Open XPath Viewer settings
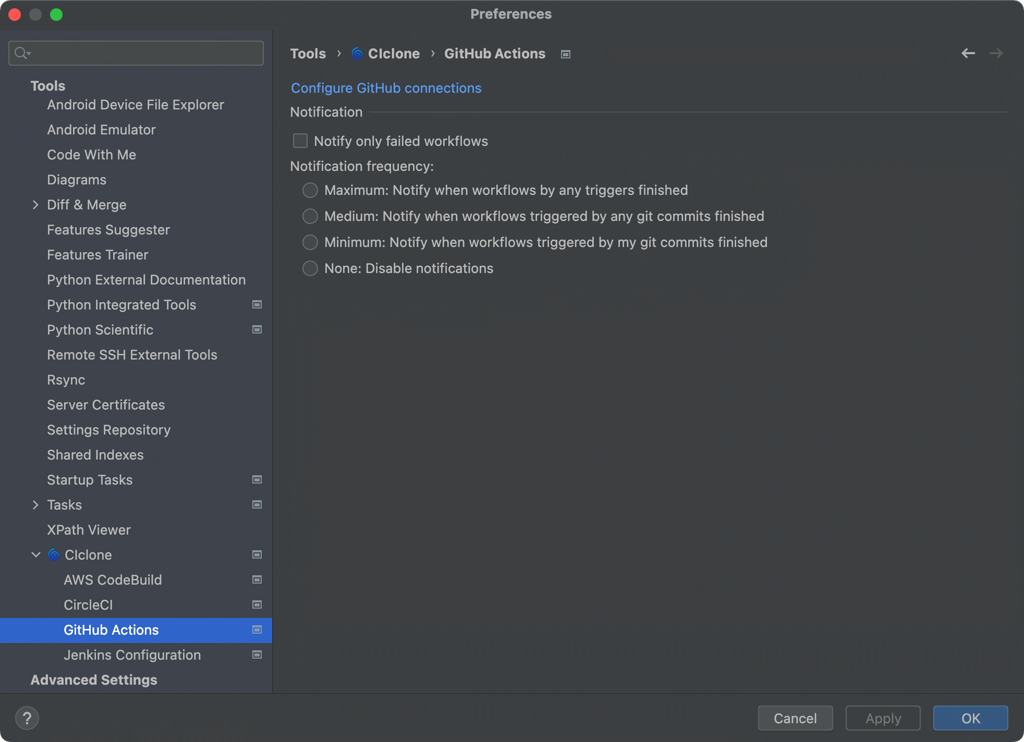The height and width of the screenshot is (742, 1024). [89, 530]
